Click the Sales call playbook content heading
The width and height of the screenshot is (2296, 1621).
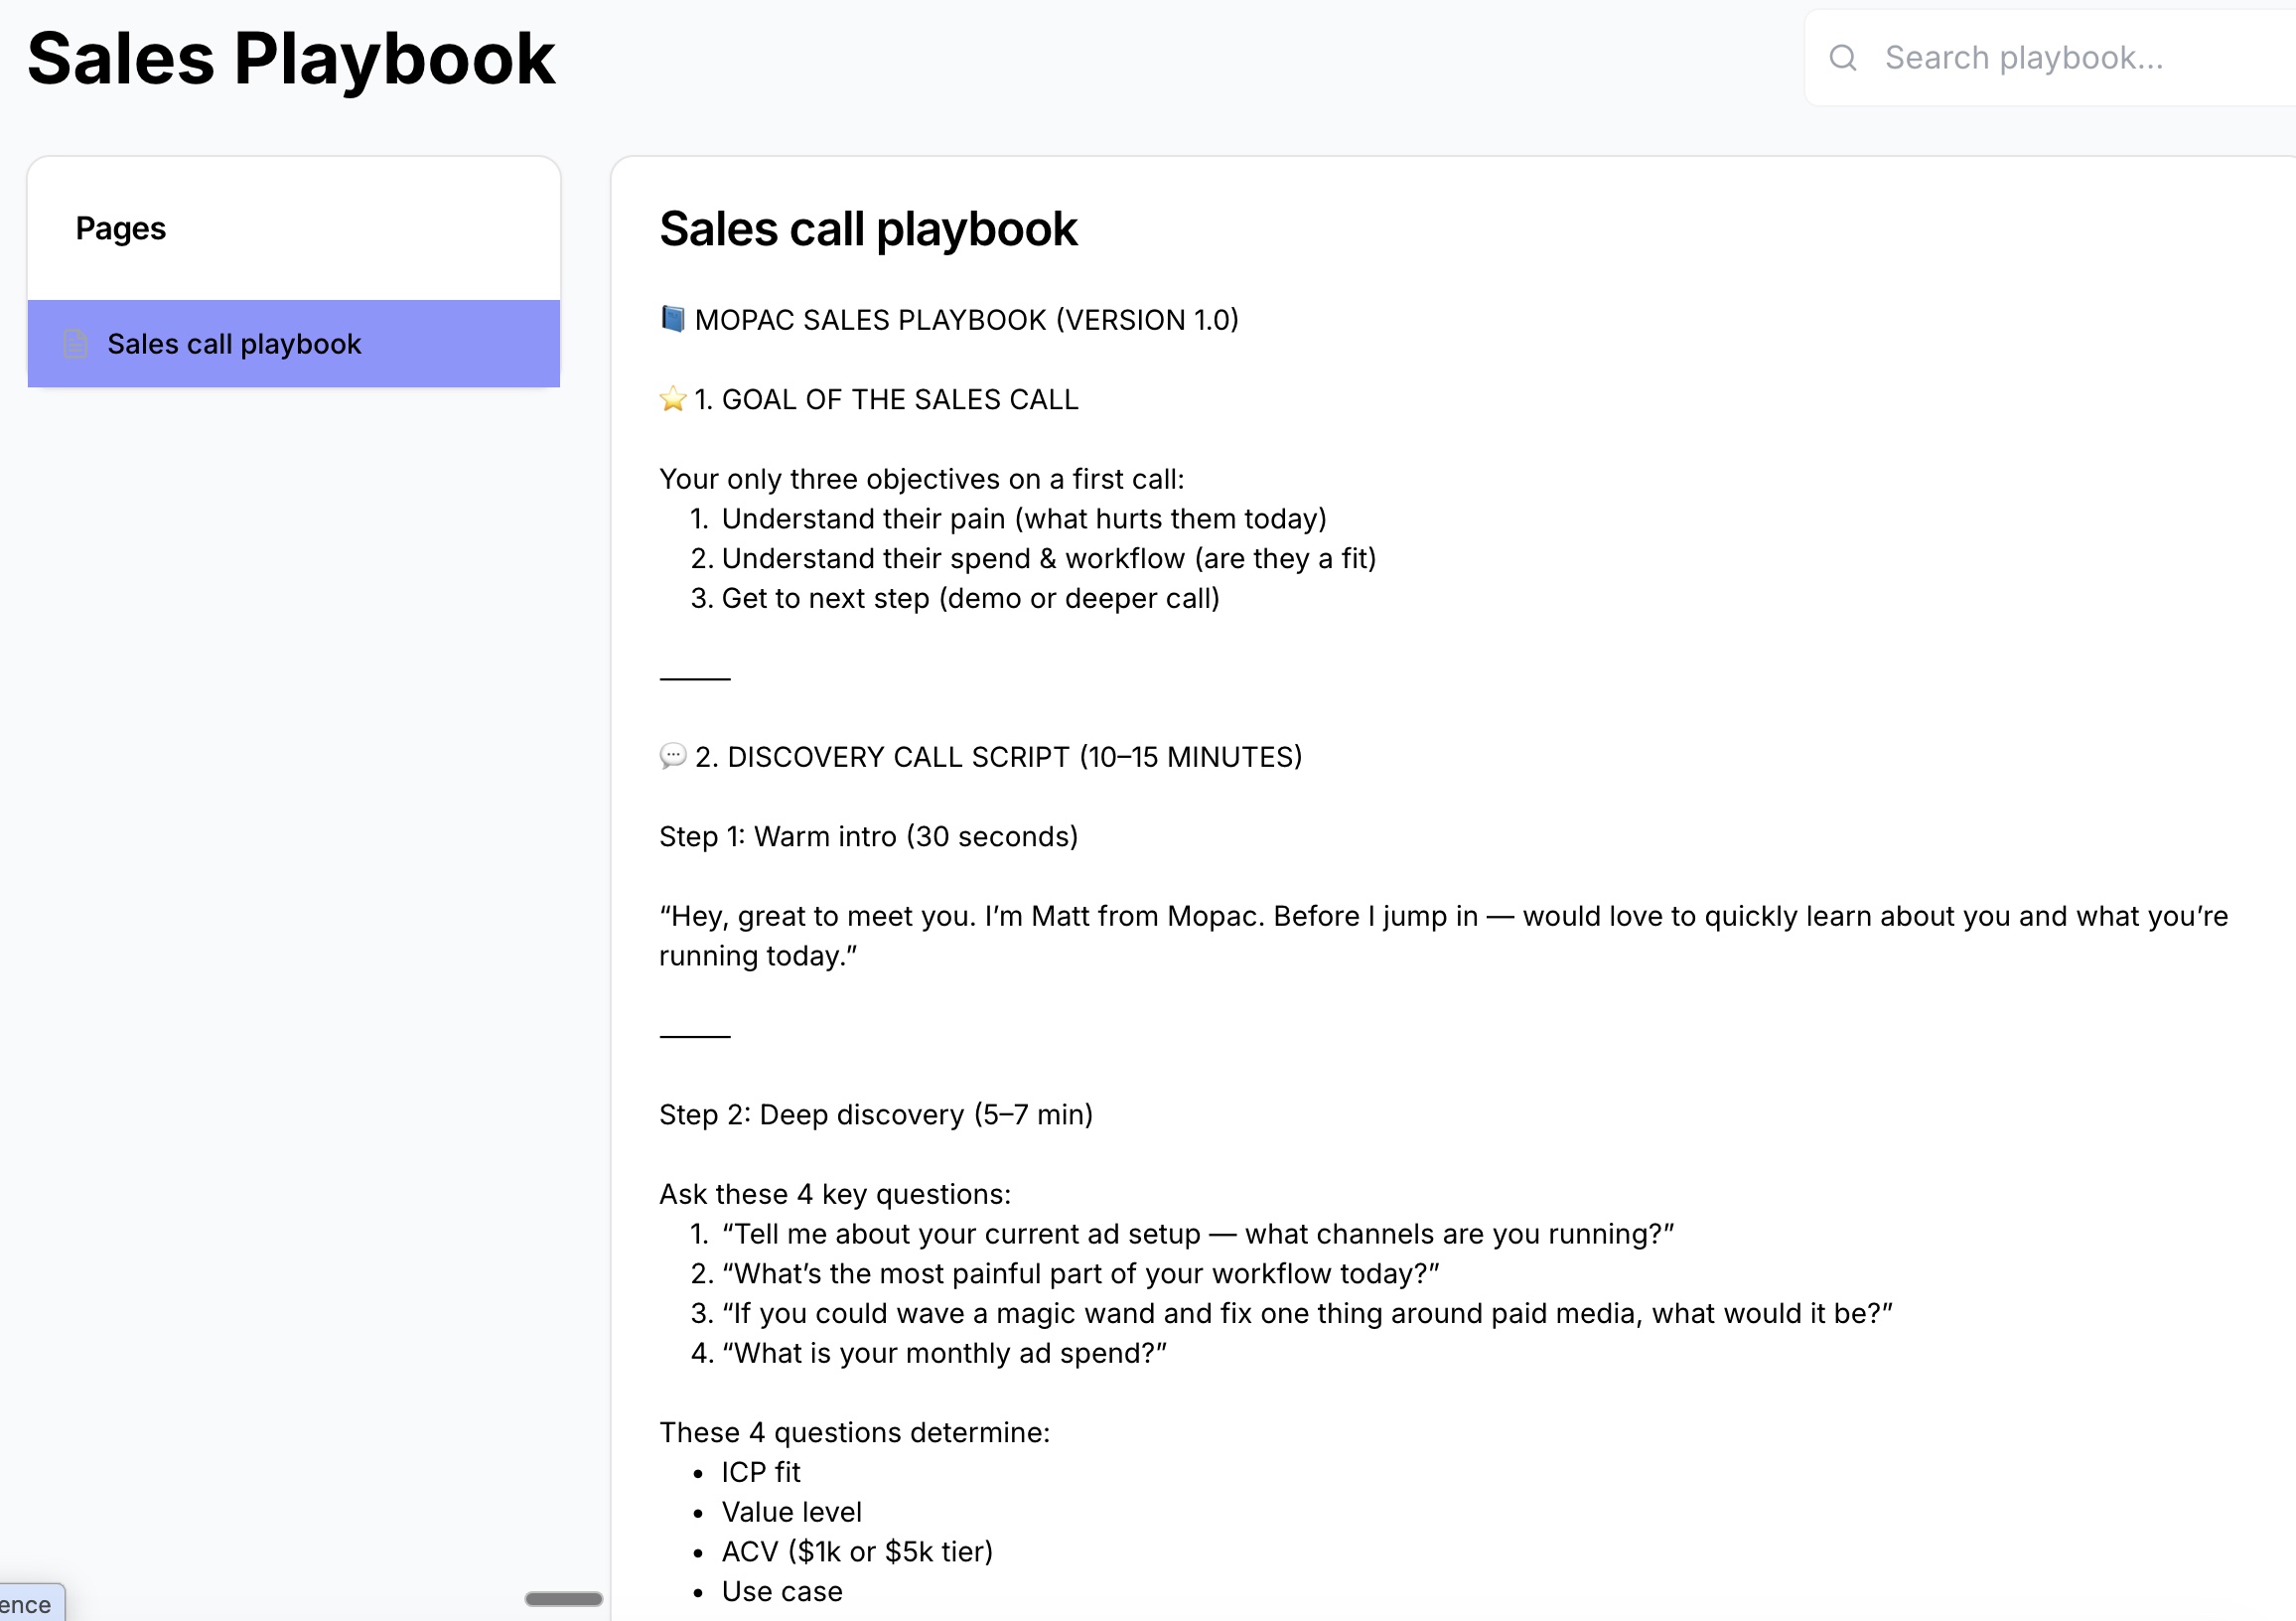[x=867, y=229]
